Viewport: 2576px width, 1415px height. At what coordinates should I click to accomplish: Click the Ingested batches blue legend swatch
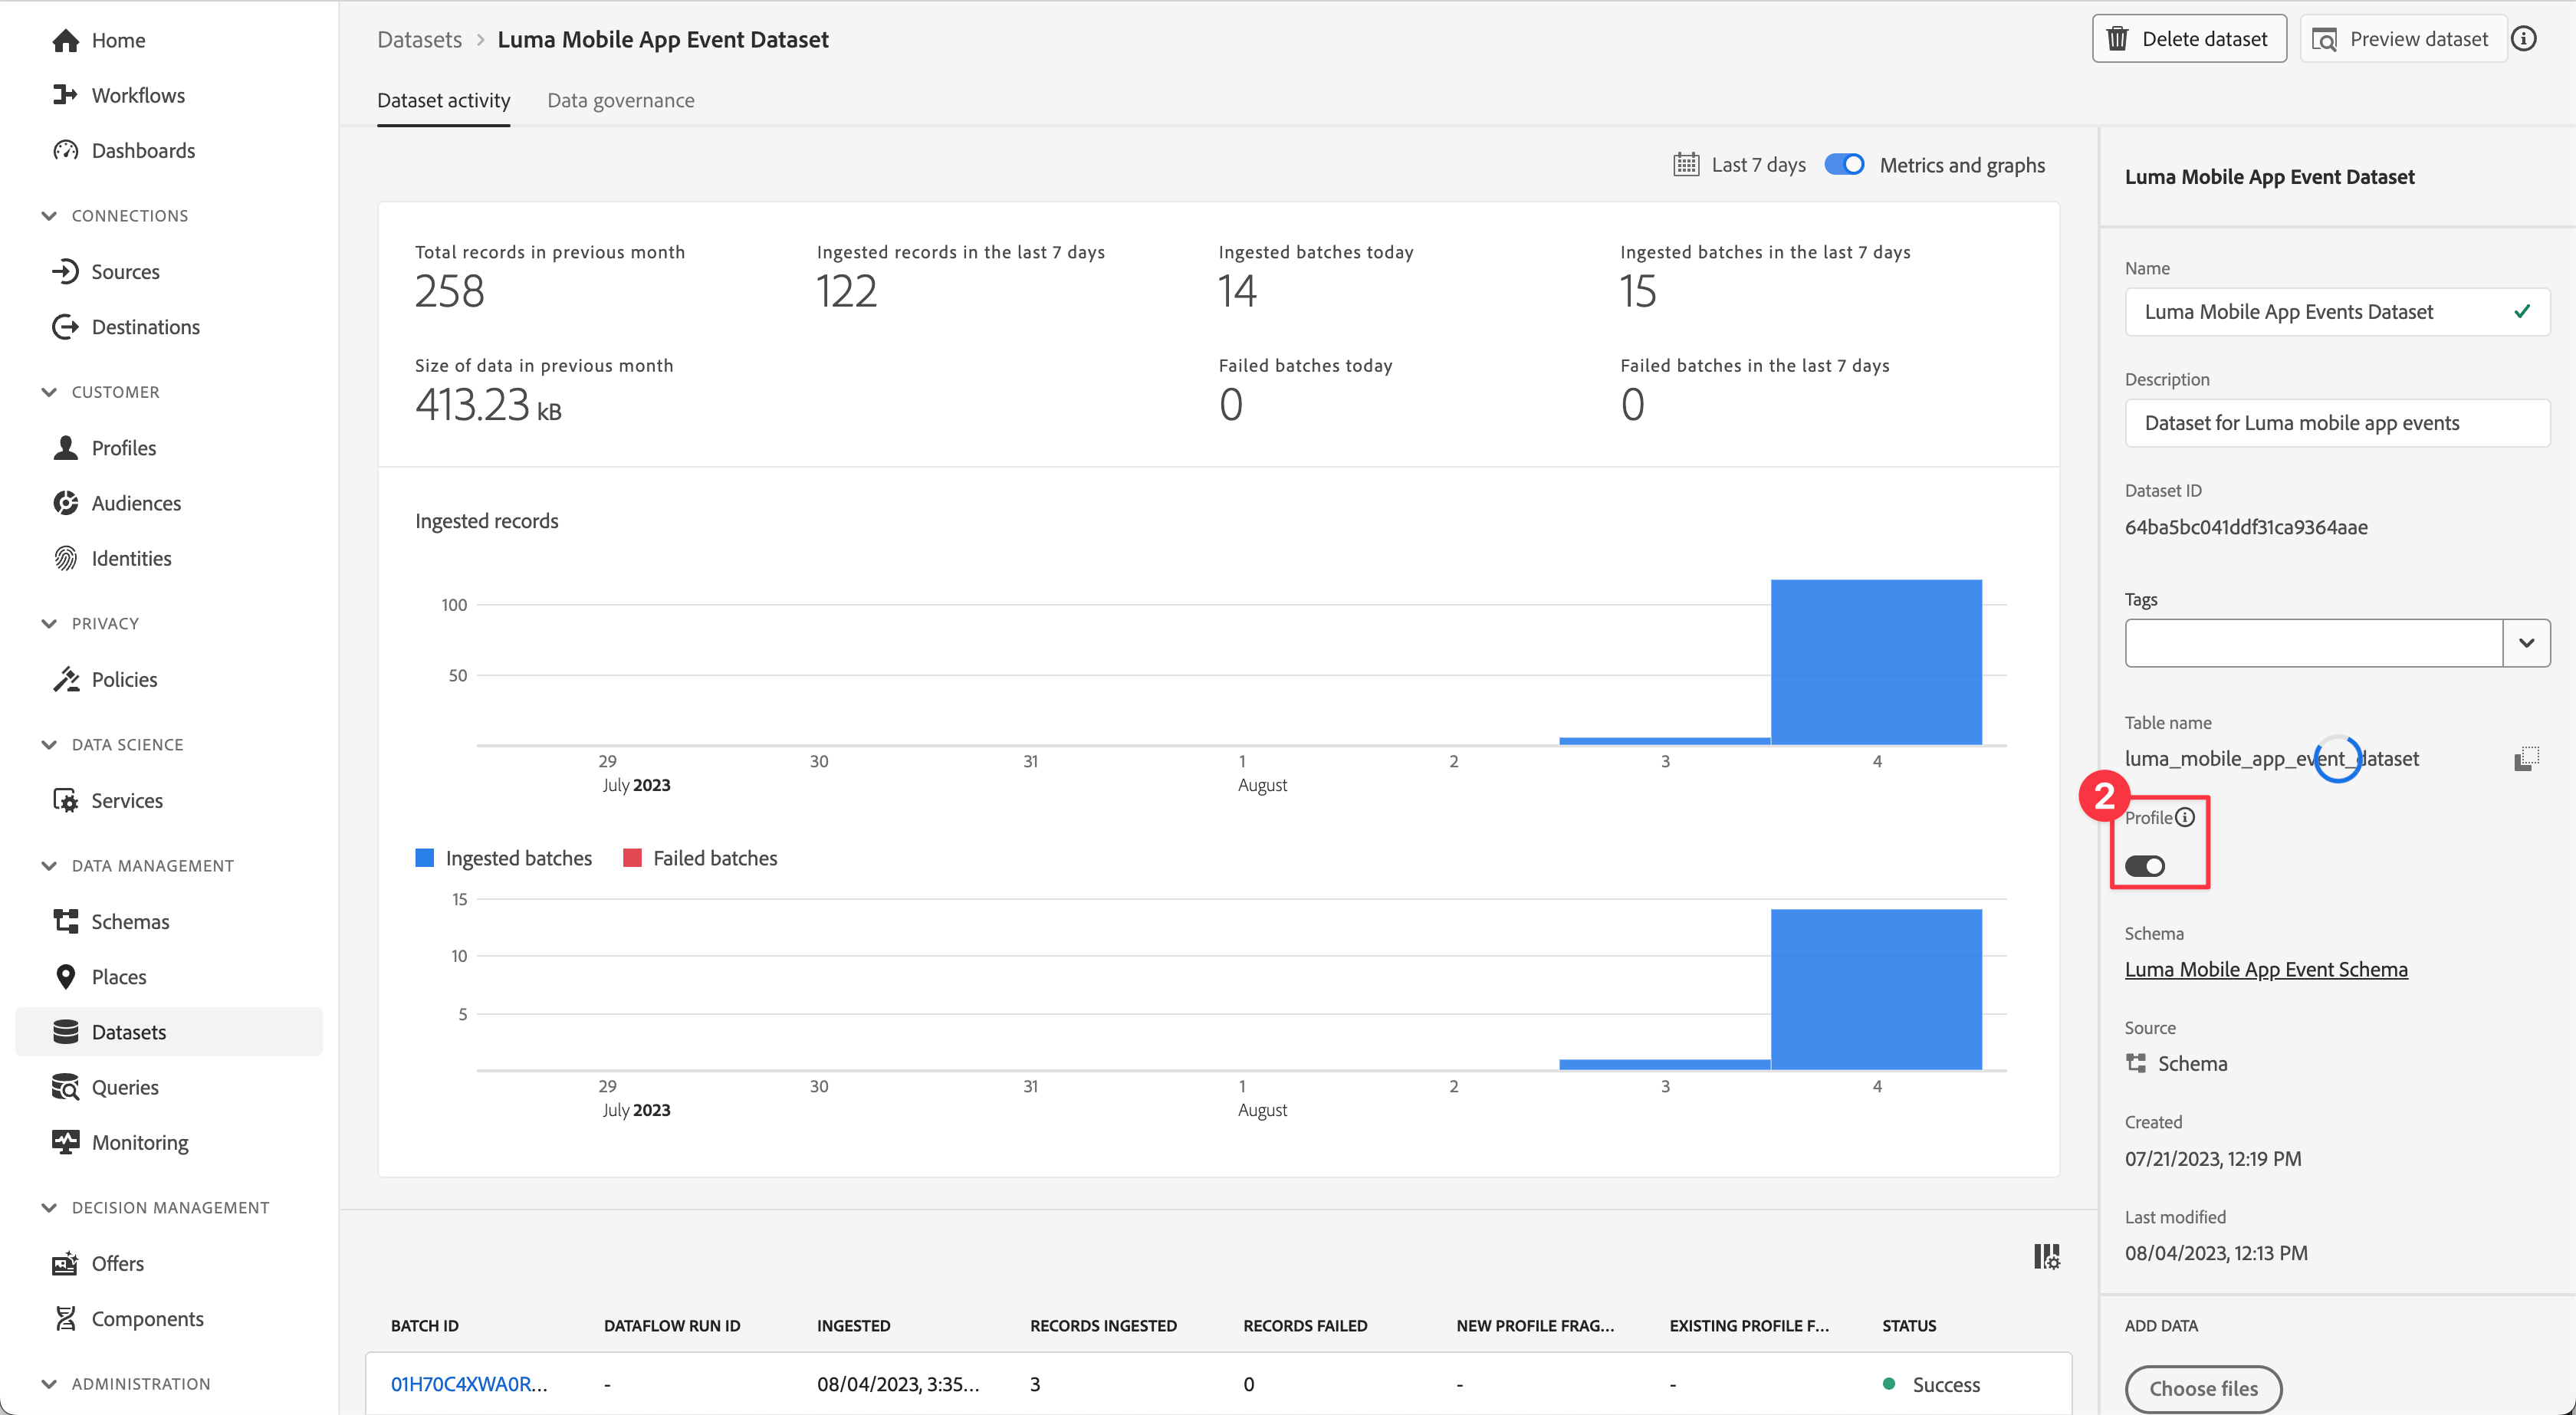(425, 858)
